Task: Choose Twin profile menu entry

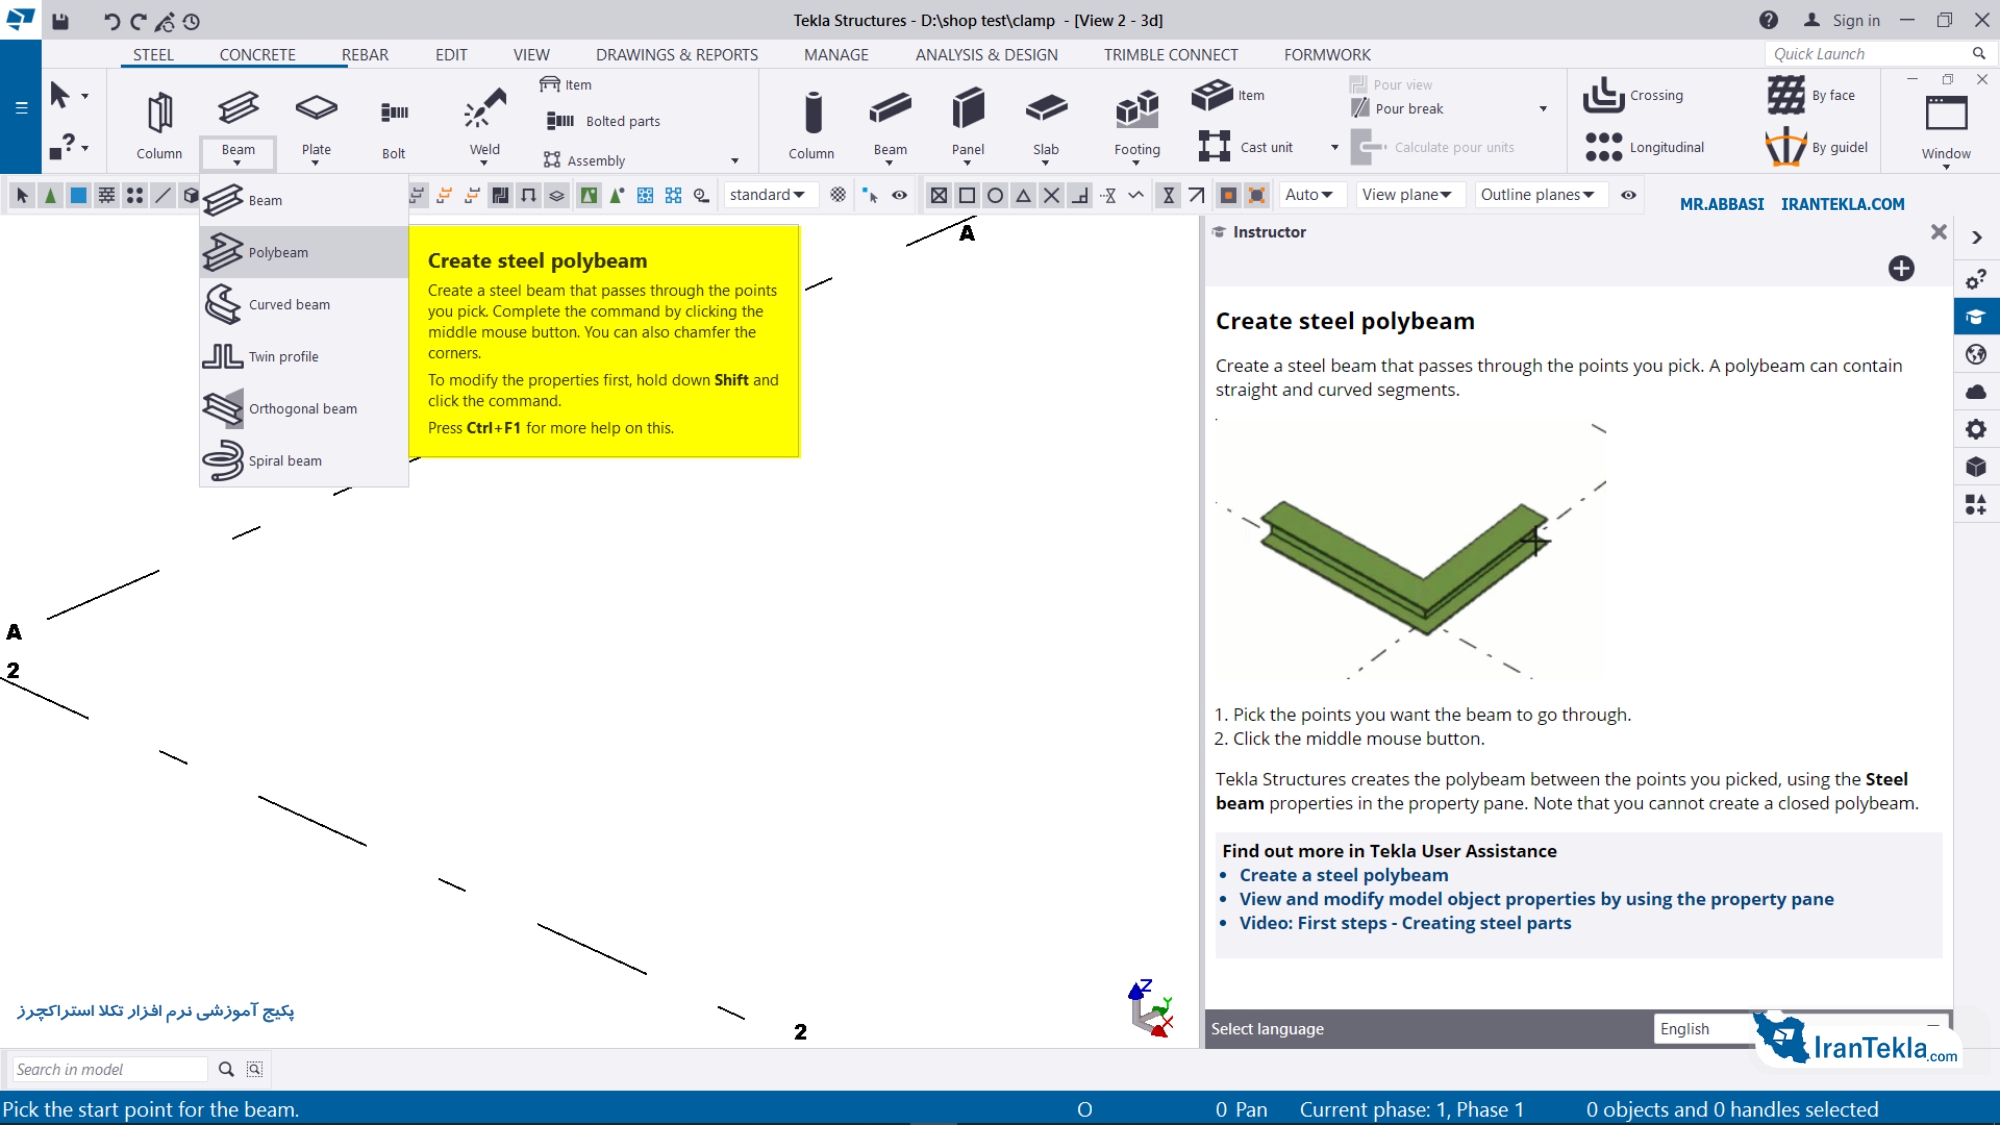Action: 304,356
